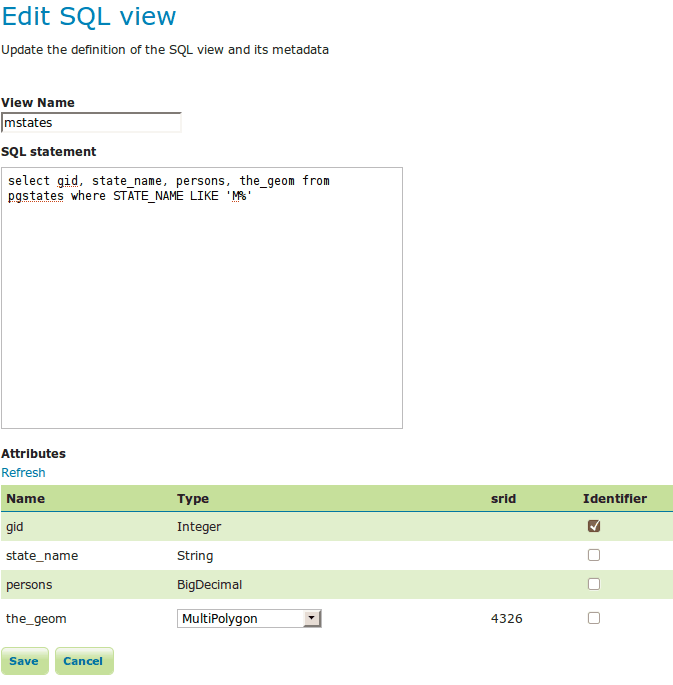Screen dimensions: 673x685
Task: Click the Edit SQL view heading
Action: tap(89, 17)
